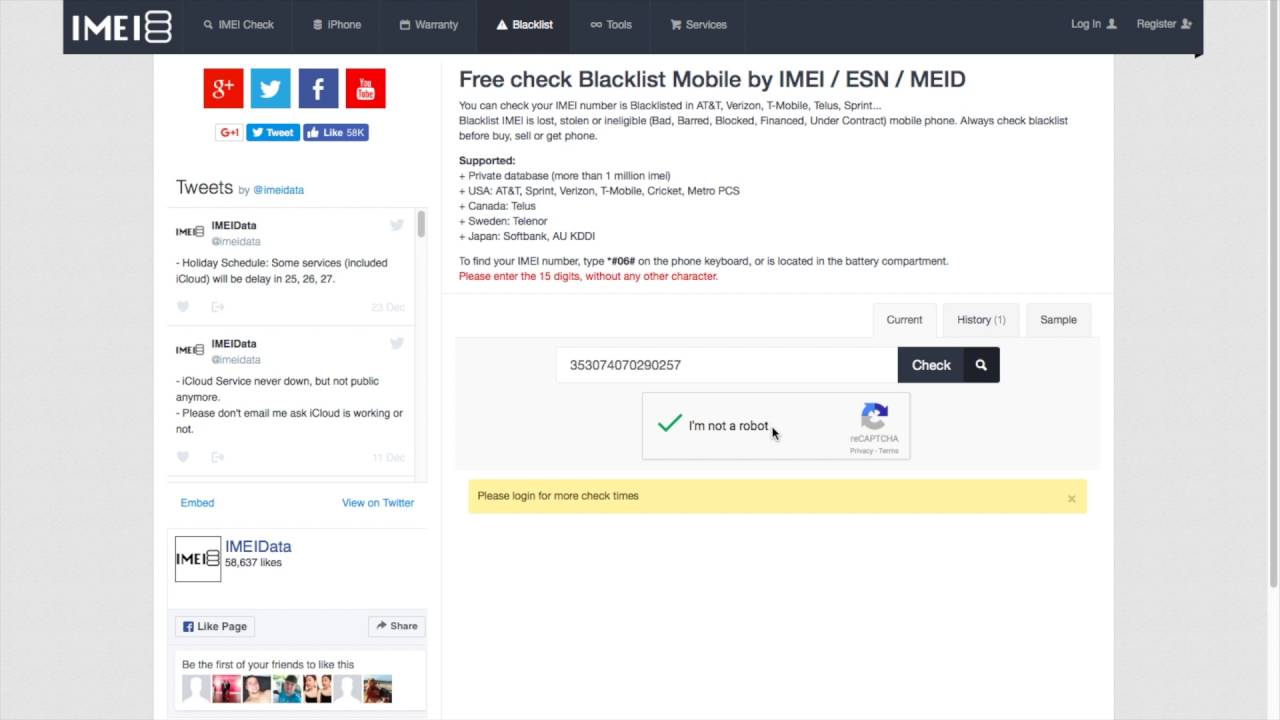This screenshot has height=720, width=1280.
Task: Click the IMEI logo in header
Action: coord(122,26)
